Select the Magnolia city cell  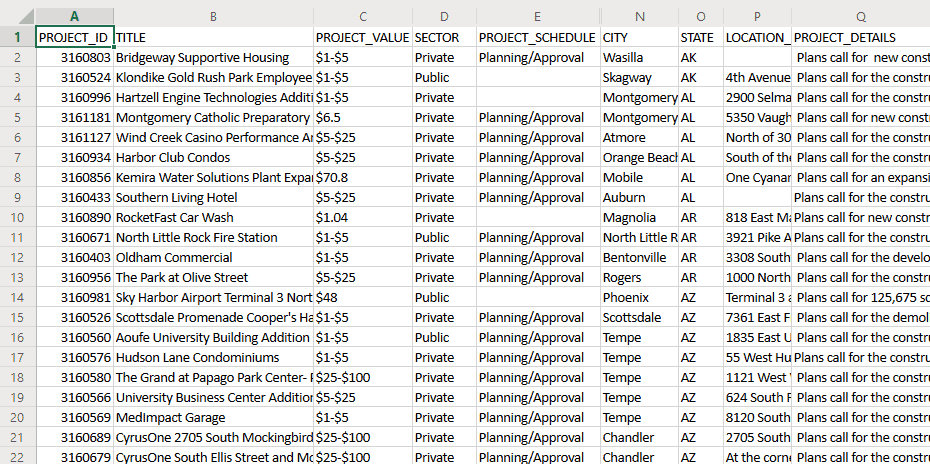pyautogui.click(x=639, y=217)
